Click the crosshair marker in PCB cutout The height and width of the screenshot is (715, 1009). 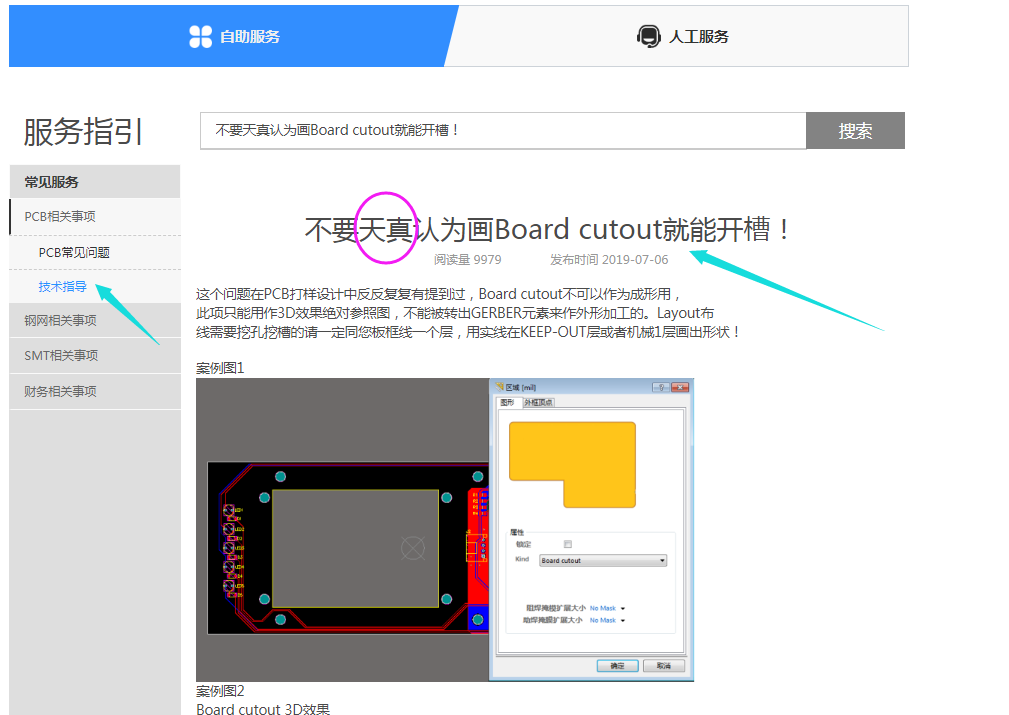pyautogui.click(x=412, y=547)
